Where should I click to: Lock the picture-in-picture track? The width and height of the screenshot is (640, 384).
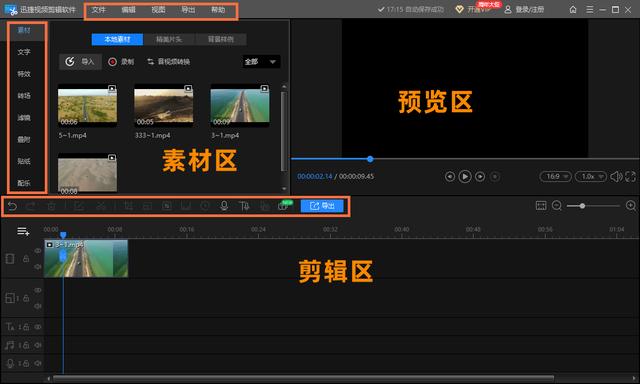tap(26, 298)
